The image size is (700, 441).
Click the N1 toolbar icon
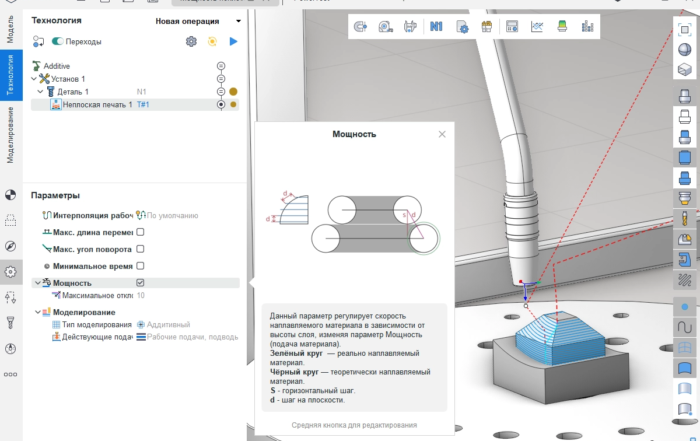(x=436, y=27)
